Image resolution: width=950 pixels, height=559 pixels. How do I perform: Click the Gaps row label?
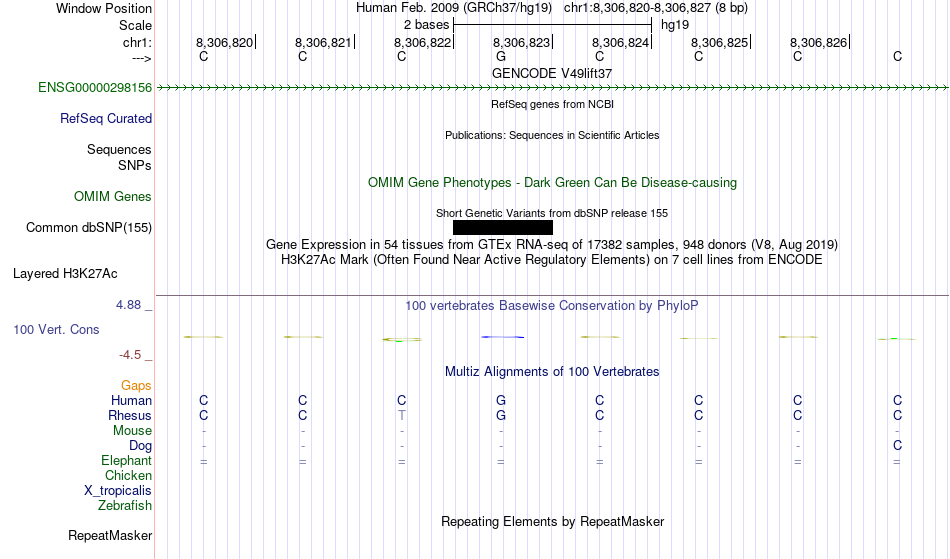tap(136, 386)
